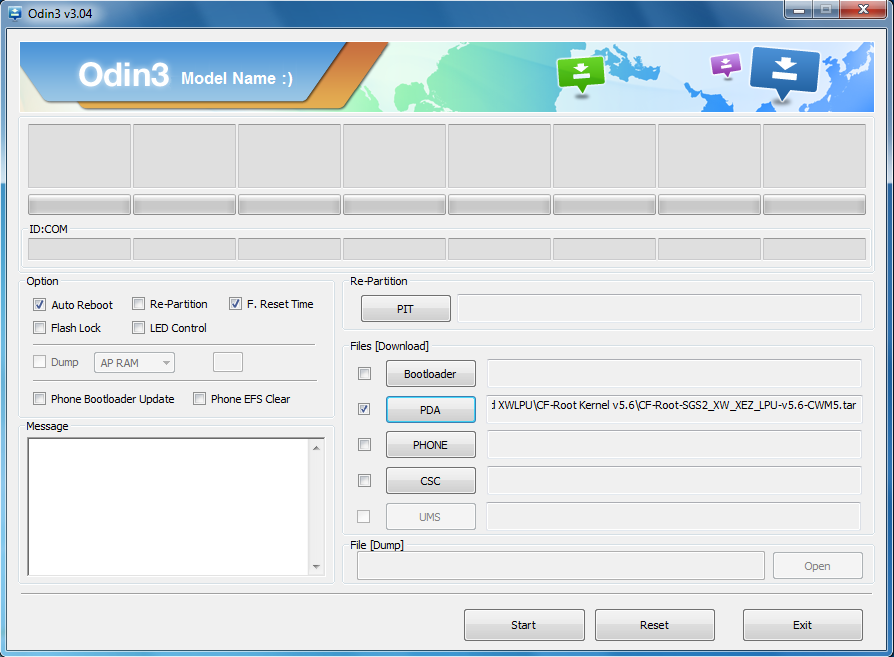
Task: Click the Start button
Action: (524, 625)
